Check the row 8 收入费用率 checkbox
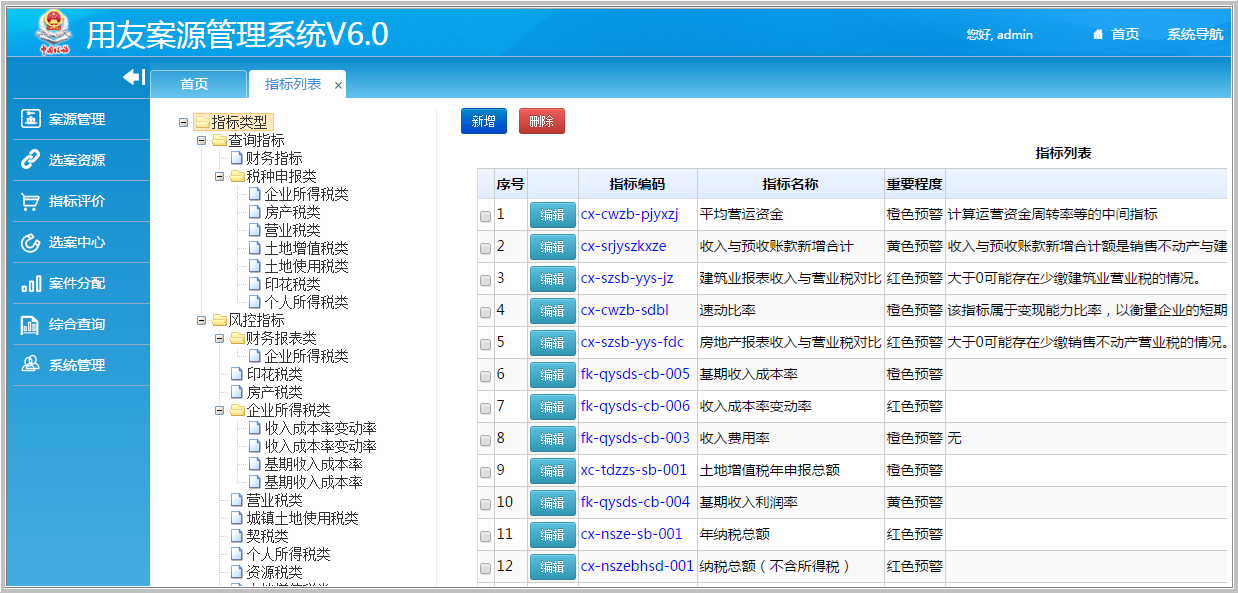1238x593 pixels. [486, 440]
